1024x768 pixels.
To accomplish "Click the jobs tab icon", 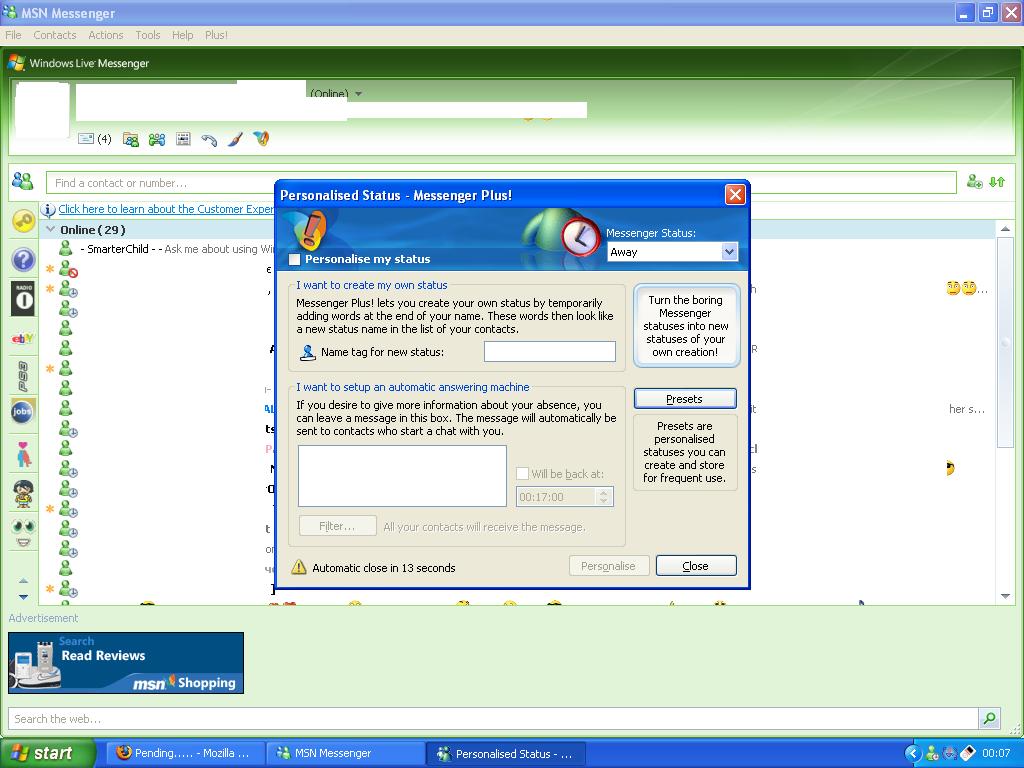I will click(x=22, y=411).
